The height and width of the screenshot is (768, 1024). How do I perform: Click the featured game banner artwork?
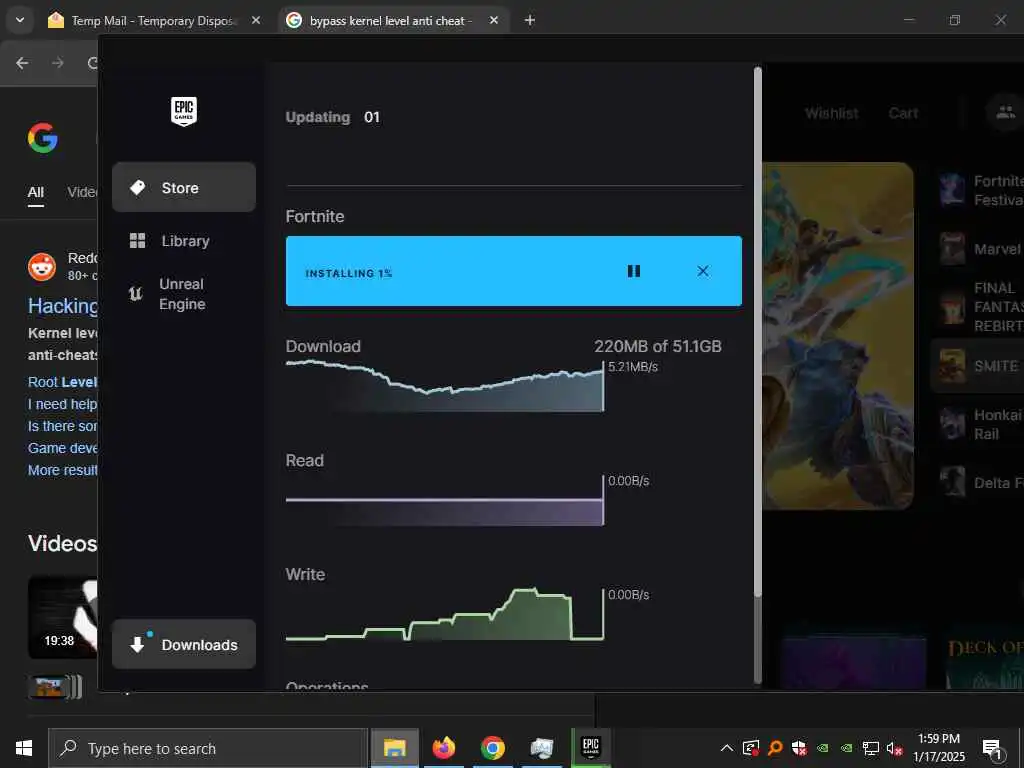(838, 336)
